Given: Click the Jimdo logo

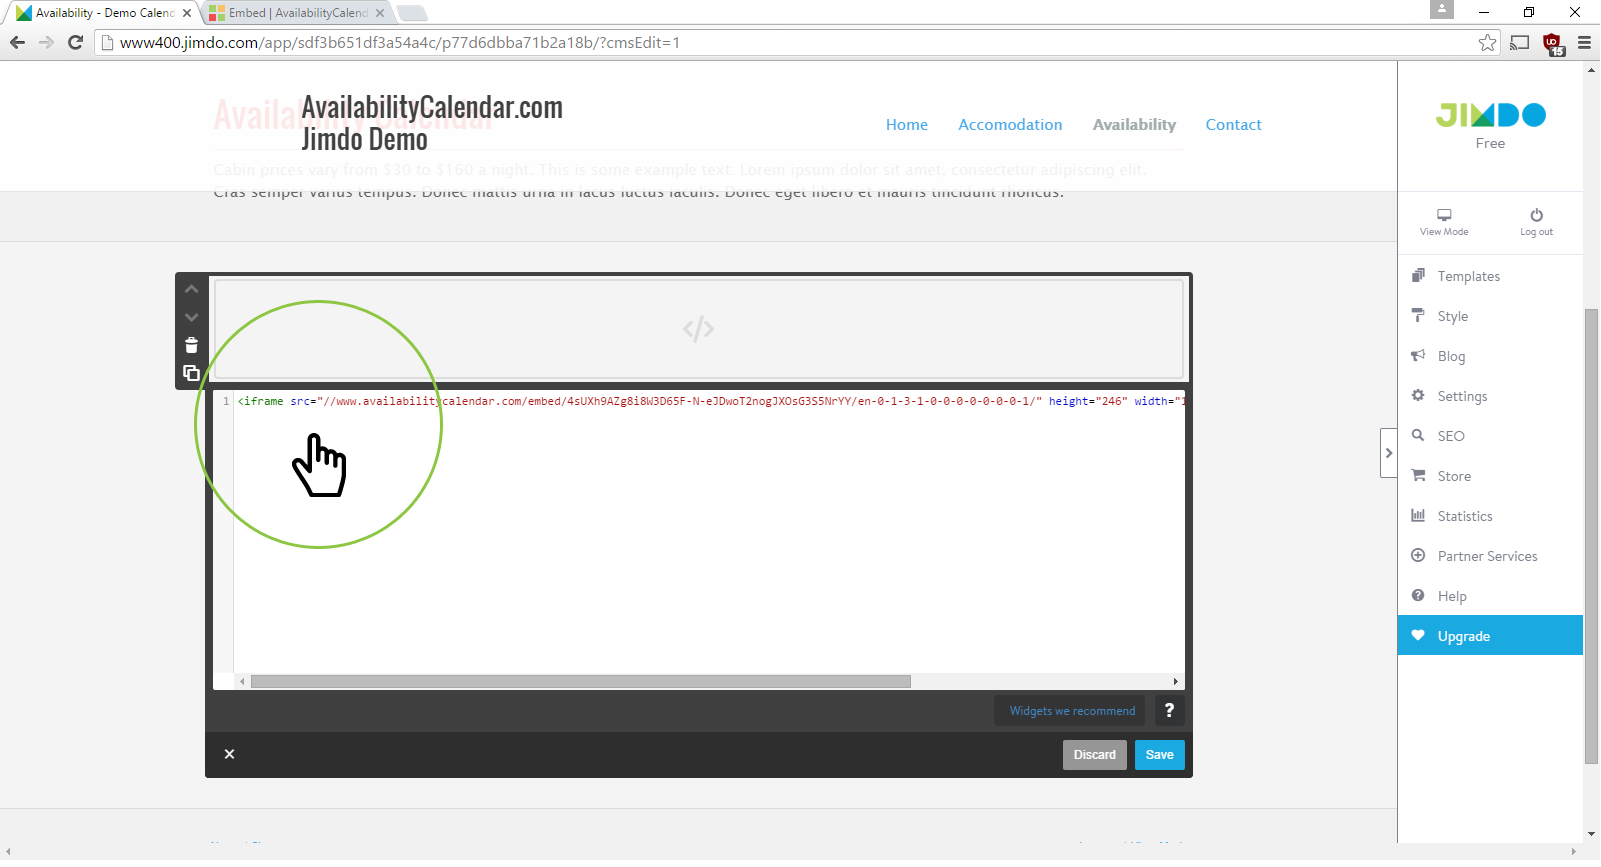Looking at the screenshot, I should click(1490, 115).
